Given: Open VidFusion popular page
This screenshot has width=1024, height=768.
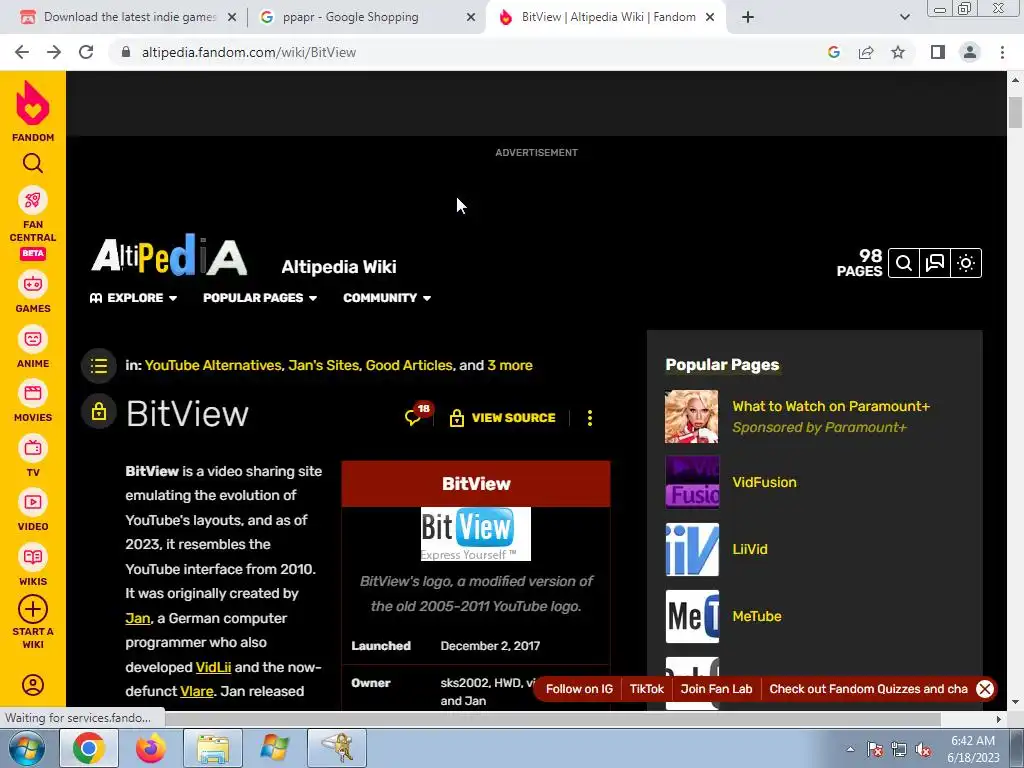Looking at the screenshot, I should point(764,482).
